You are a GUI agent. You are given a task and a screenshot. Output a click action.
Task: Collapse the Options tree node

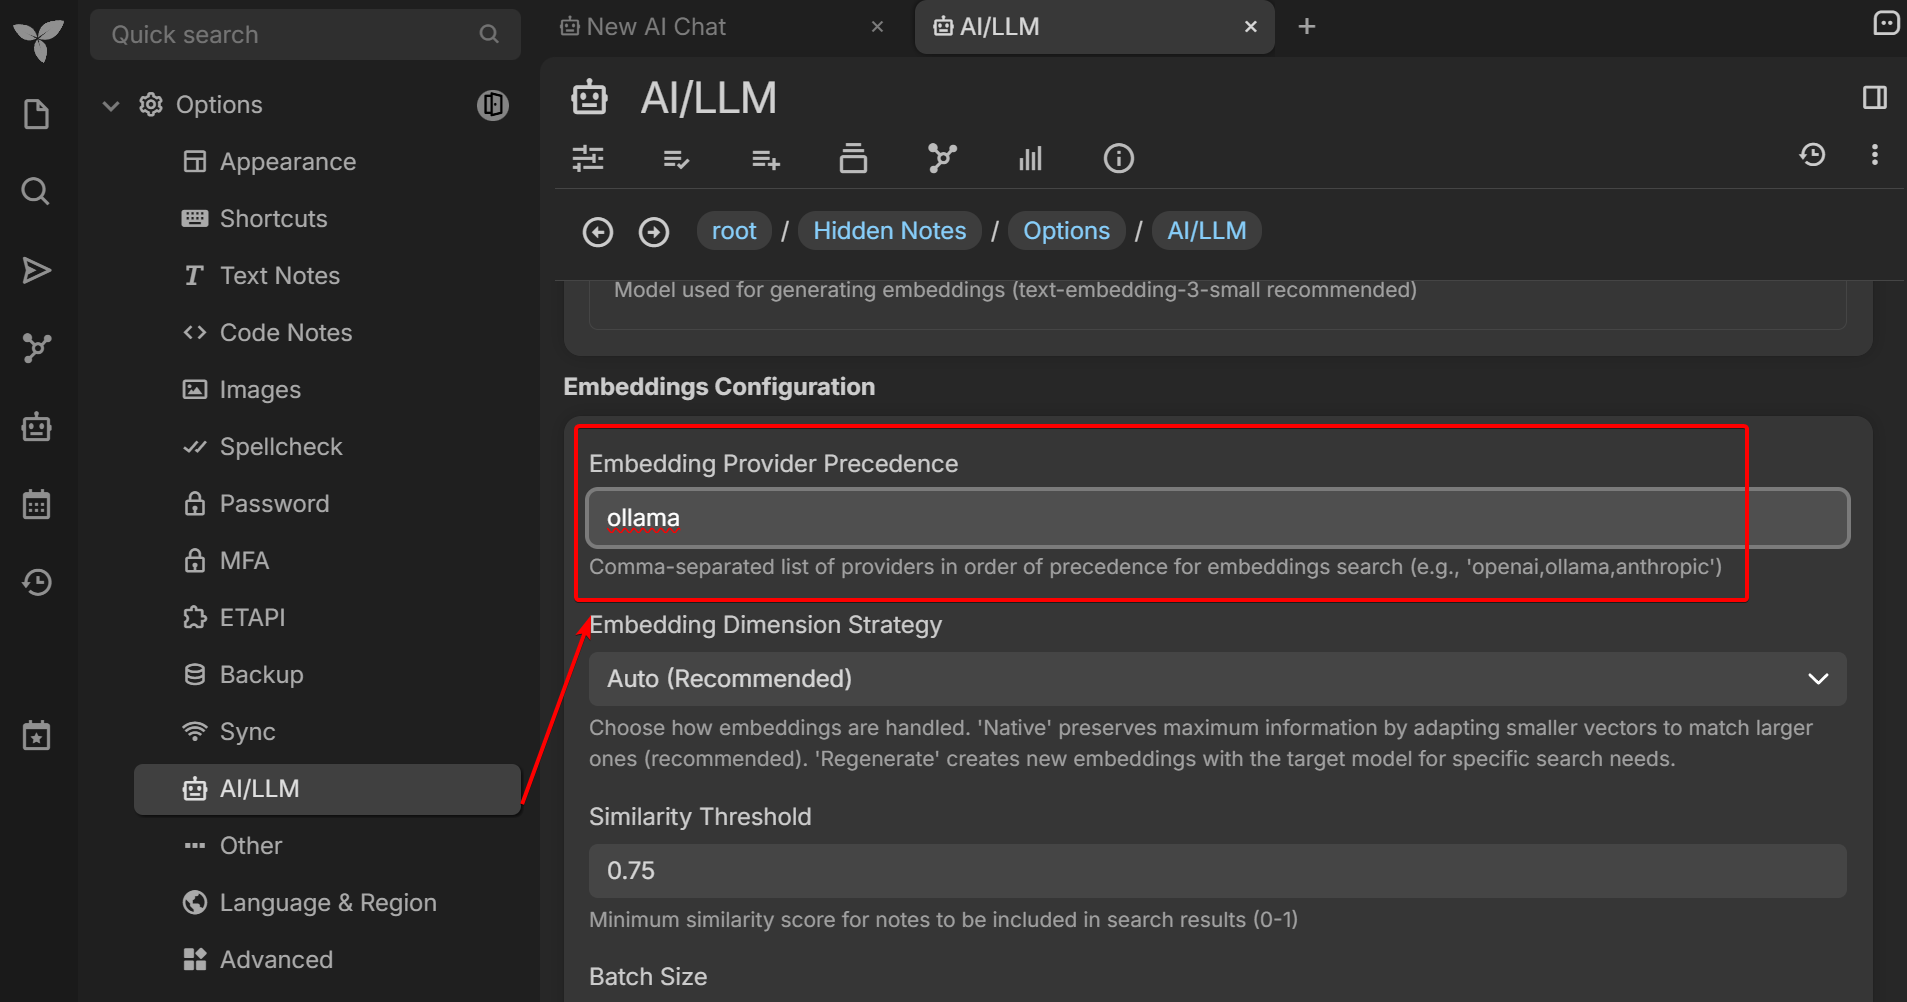click(x=111, y=105)
